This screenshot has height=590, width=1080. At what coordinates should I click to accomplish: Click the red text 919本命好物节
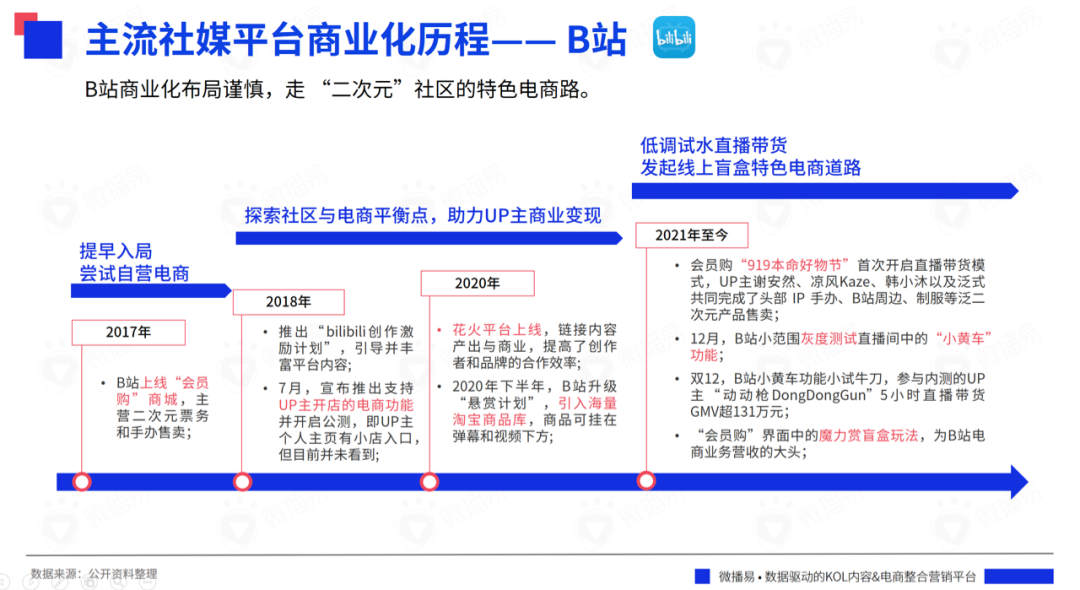click(795, 265)
